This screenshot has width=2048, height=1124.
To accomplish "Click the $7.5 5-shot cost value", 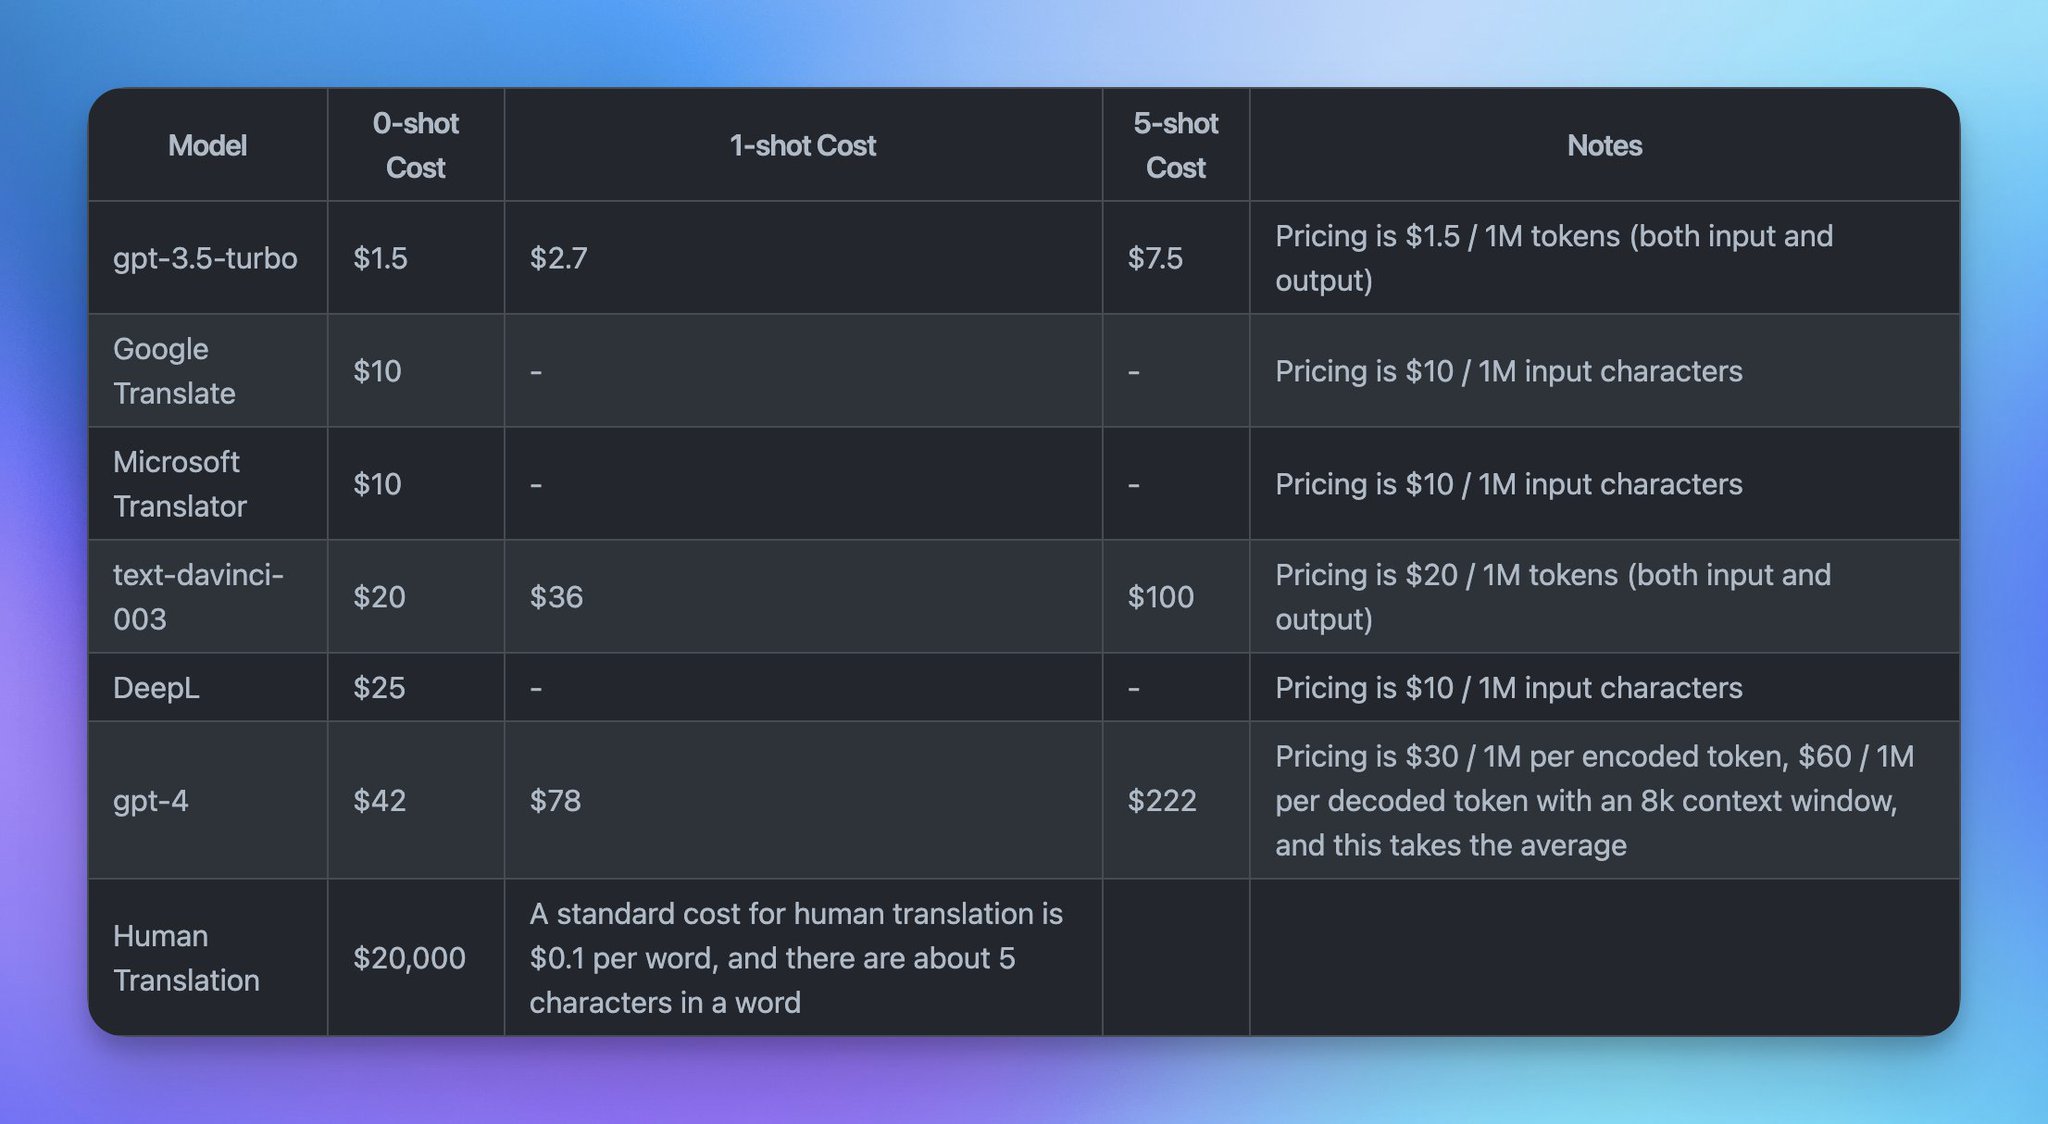I will tap(1155, 258).
